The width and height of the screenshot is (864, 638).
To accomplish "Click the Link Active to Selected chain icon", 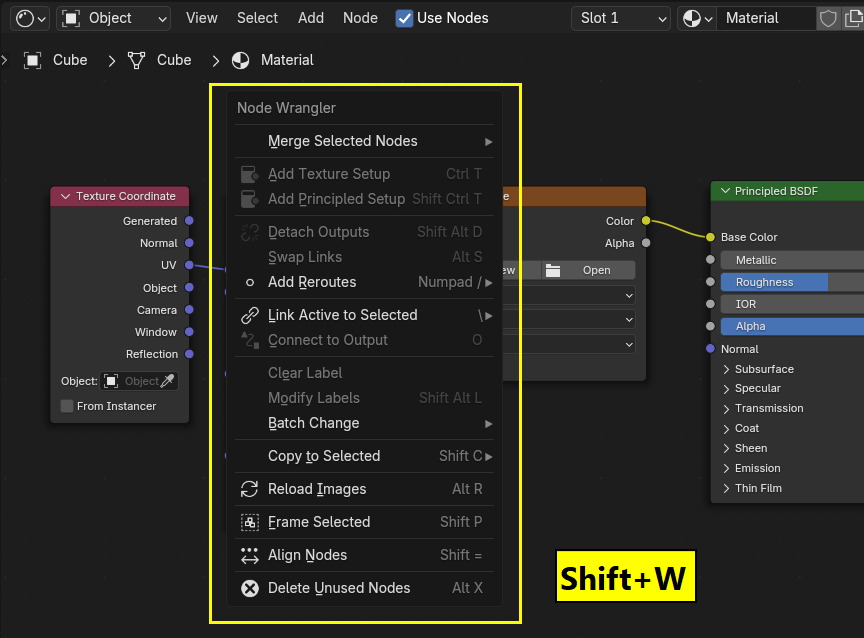I will 250,315.
